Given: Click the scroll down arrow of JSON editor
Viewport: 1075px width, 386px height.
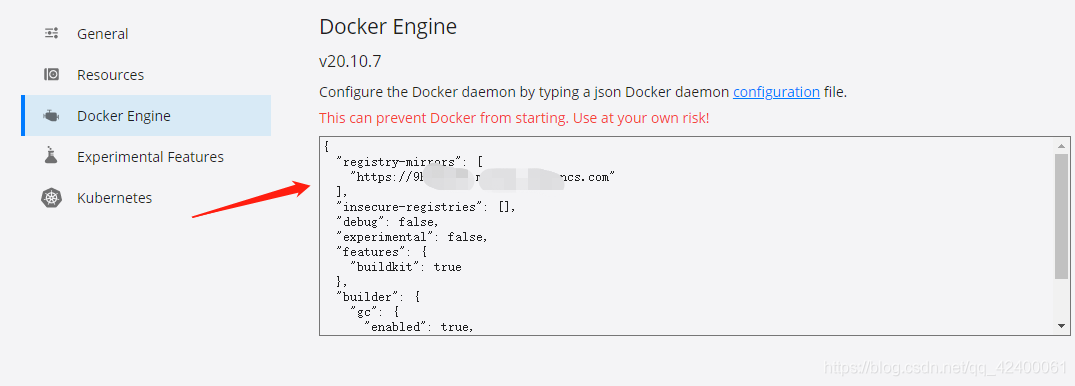Looking at the screenshot, I should click(1061, 326).
